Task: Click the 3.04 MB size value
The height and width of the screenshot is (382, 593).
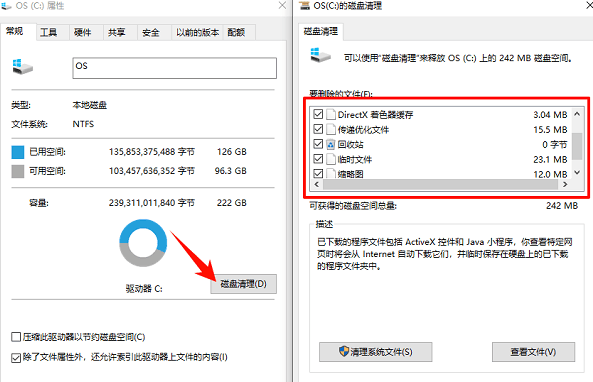Action: [550, 115]
